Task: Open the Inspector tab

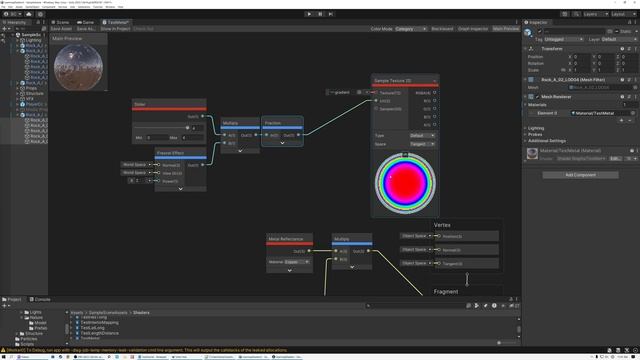Action: pyautogui.click(x=536, y=22)
